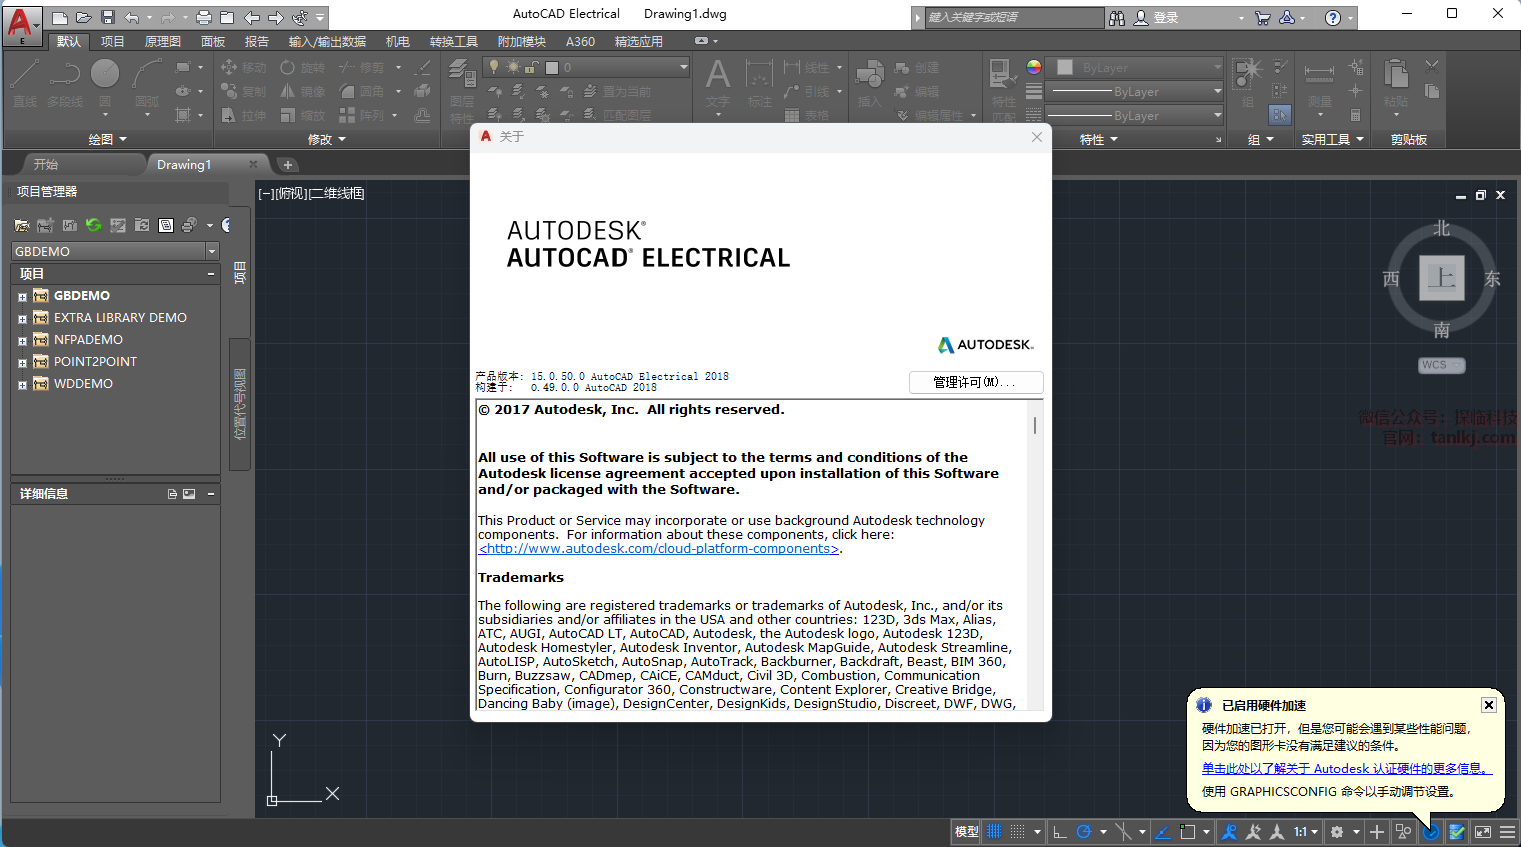Click the help question mark icon in title bar
Screen dimensions: 1521x847
1332,18
